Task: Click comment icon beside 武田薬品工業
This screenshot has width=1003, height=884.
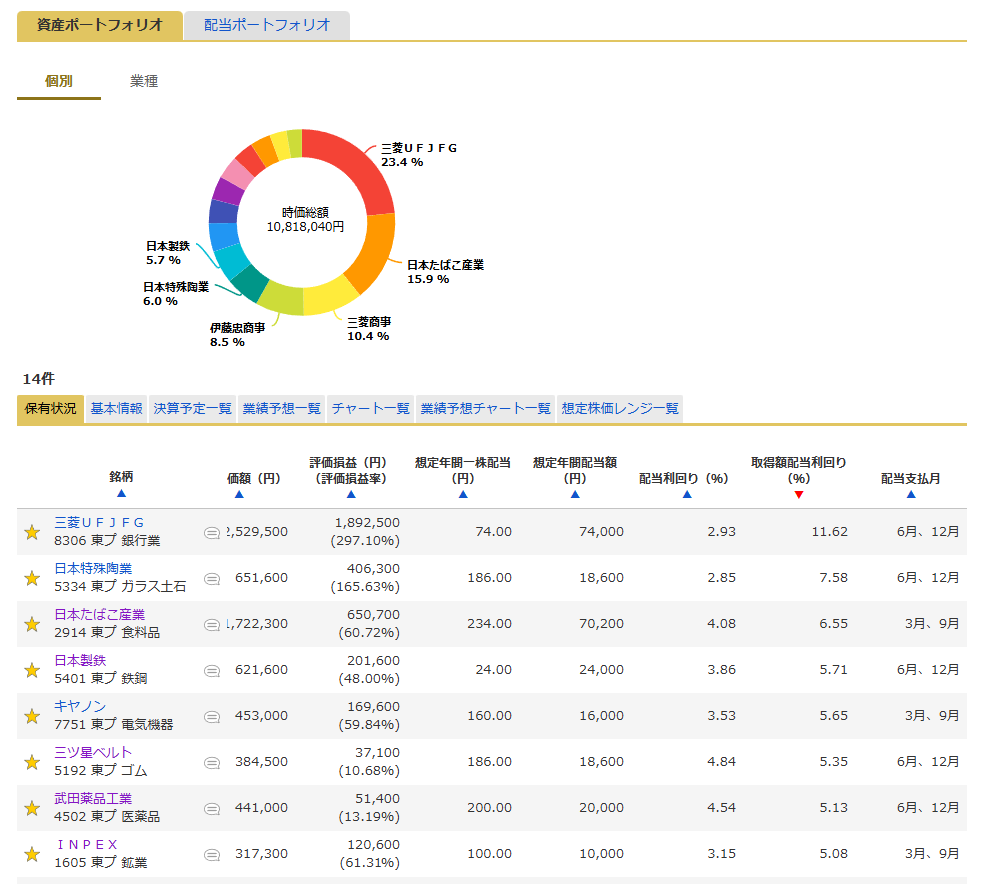Action: (x=212, y=809)
